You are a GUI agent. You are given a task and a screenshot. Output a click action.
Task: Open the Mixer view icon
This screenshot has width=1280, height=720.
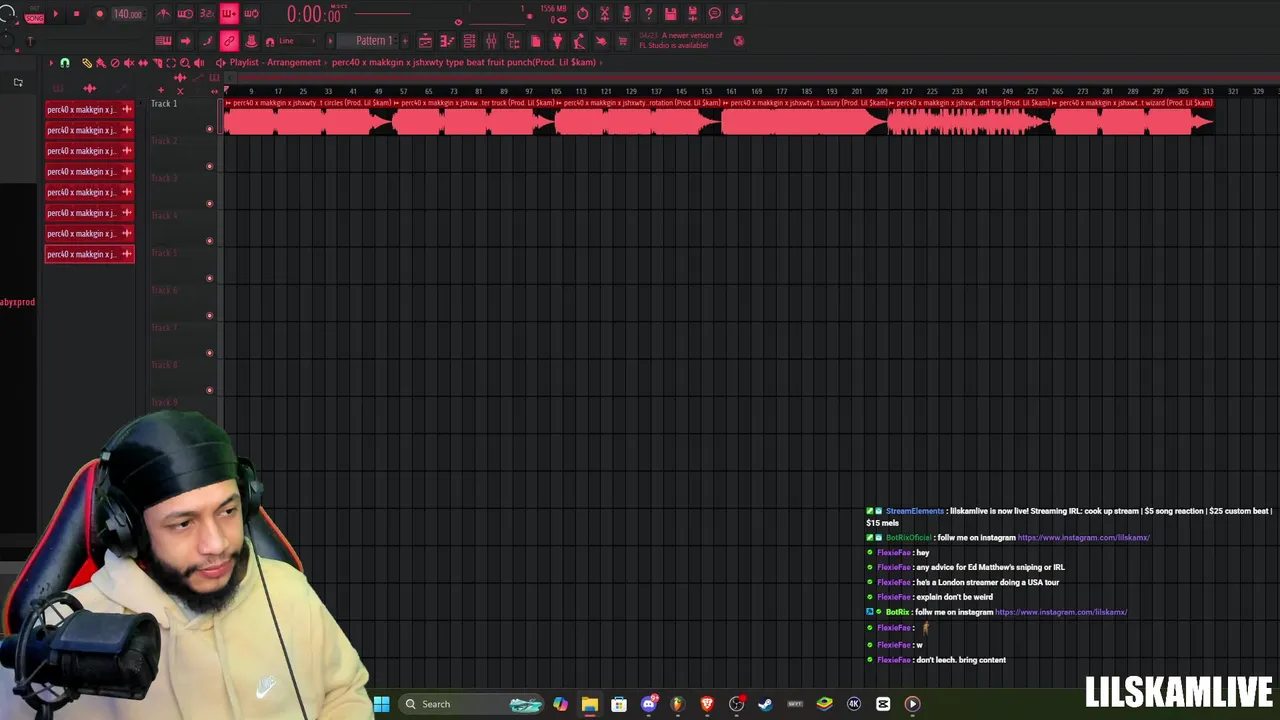click(x=491, y=41)
